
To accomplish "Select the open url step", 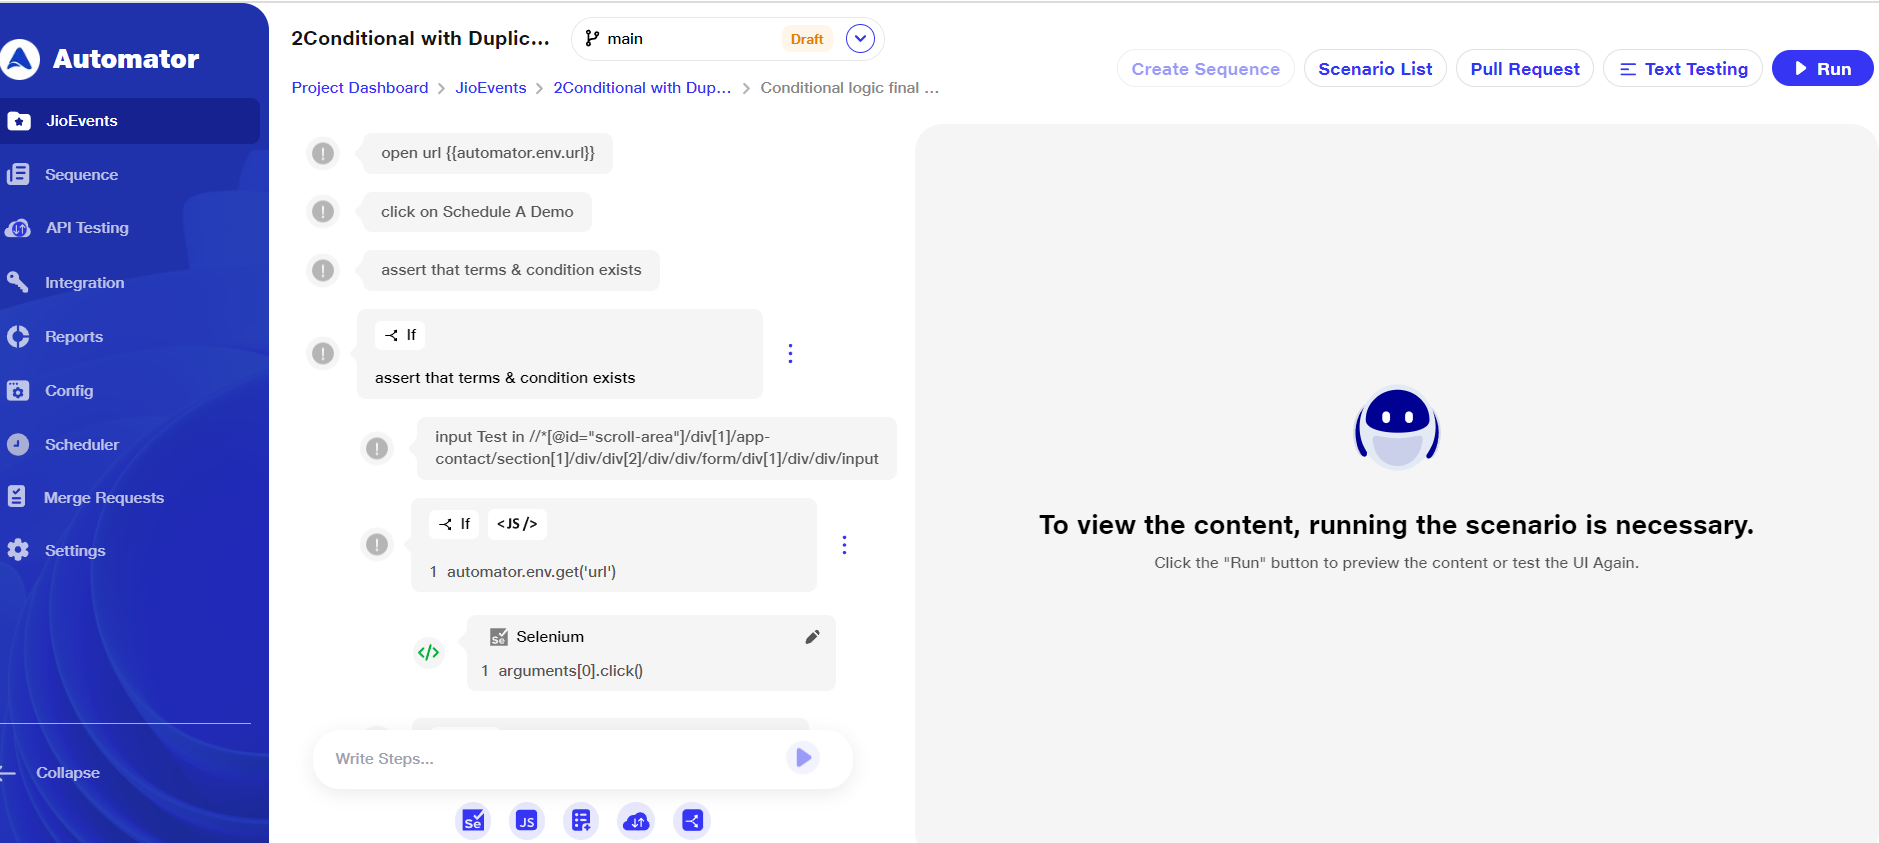I will pyautogui.click(x=488, y=153).
